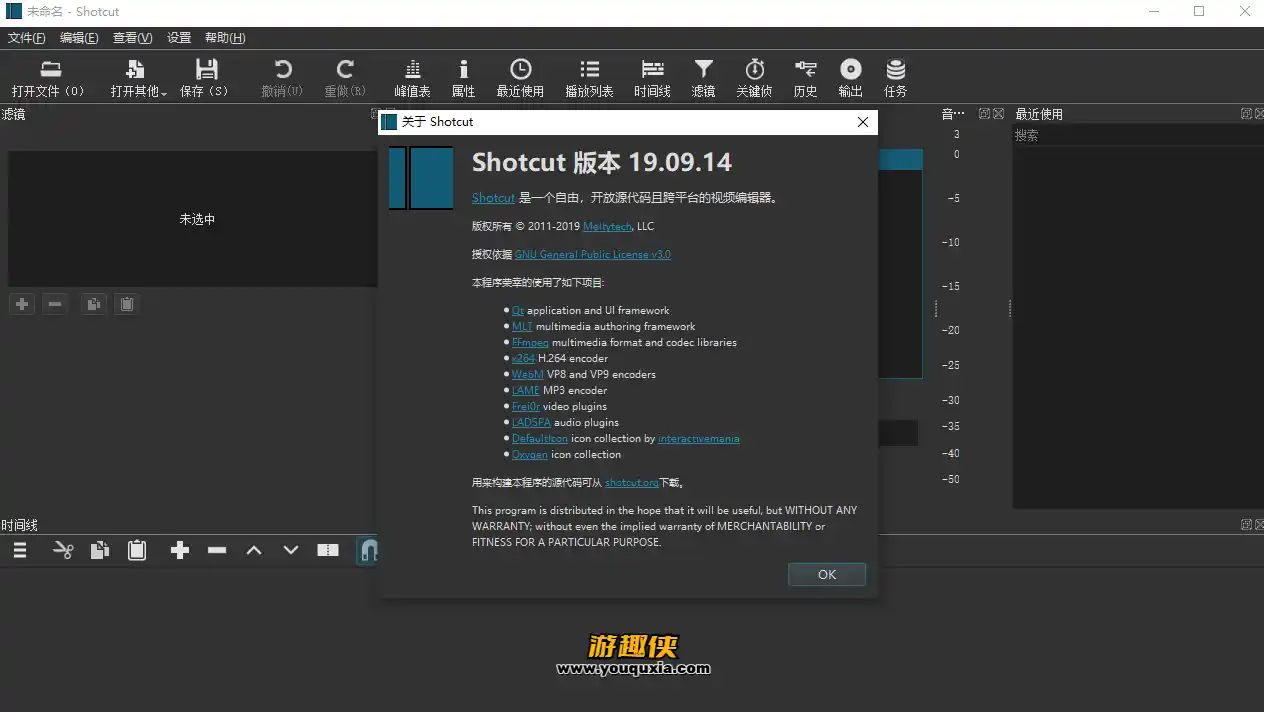Viewport: 1264px width, 712px height.
Task: Open the Jobs (任务) stack icon
Action: (896, 69)
